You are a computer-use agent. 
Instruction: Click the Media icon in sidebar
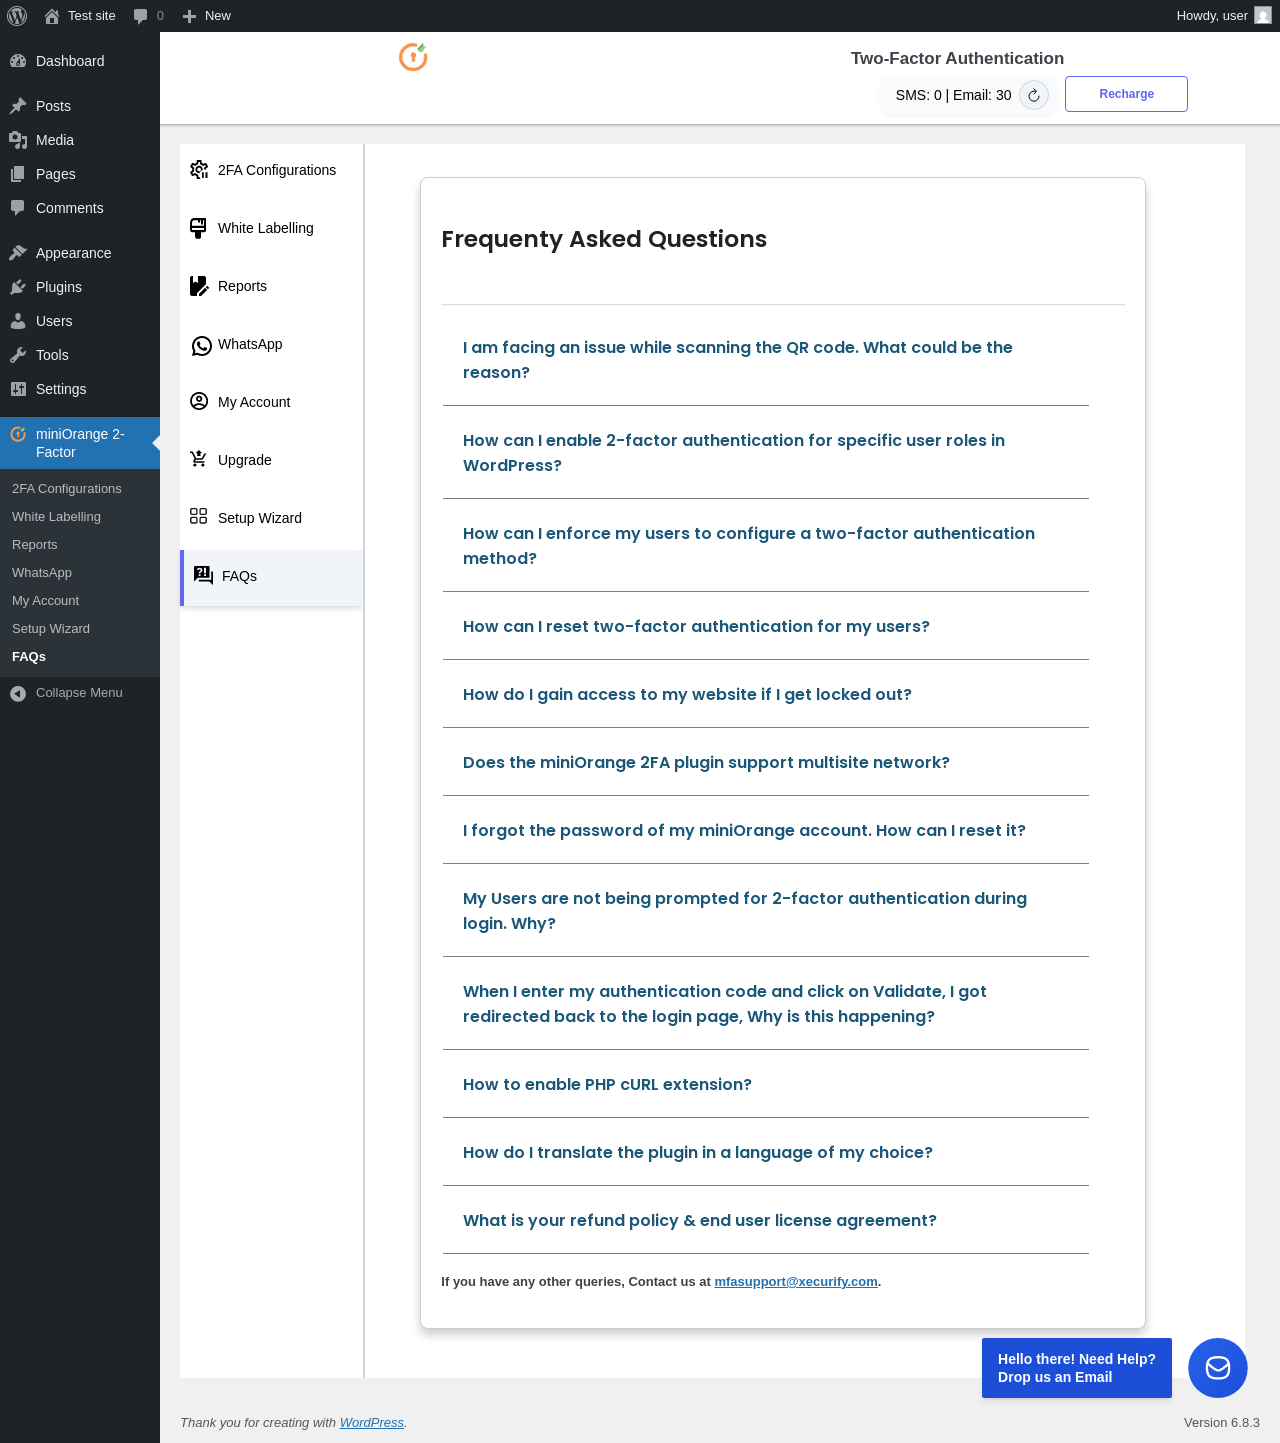click(18, 140)
